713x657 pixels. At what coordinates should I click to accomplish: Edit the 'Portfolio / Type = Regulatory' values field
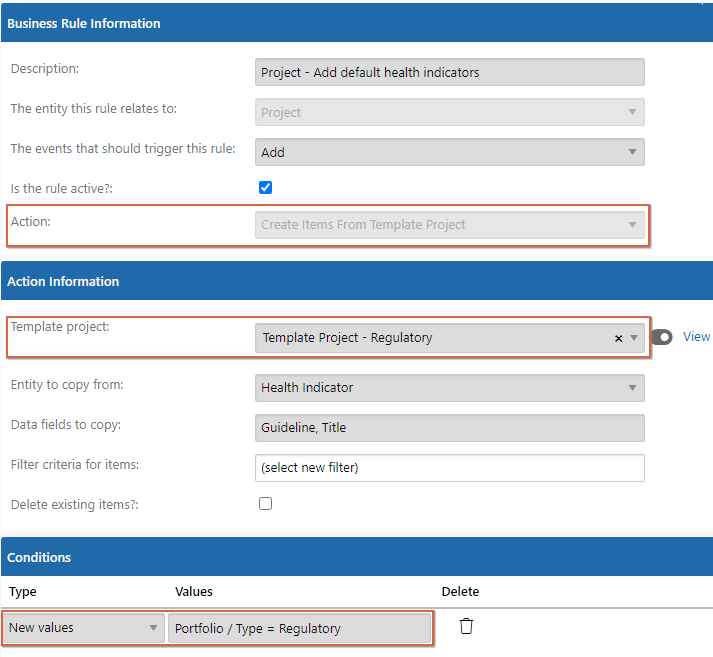[300, 628]
